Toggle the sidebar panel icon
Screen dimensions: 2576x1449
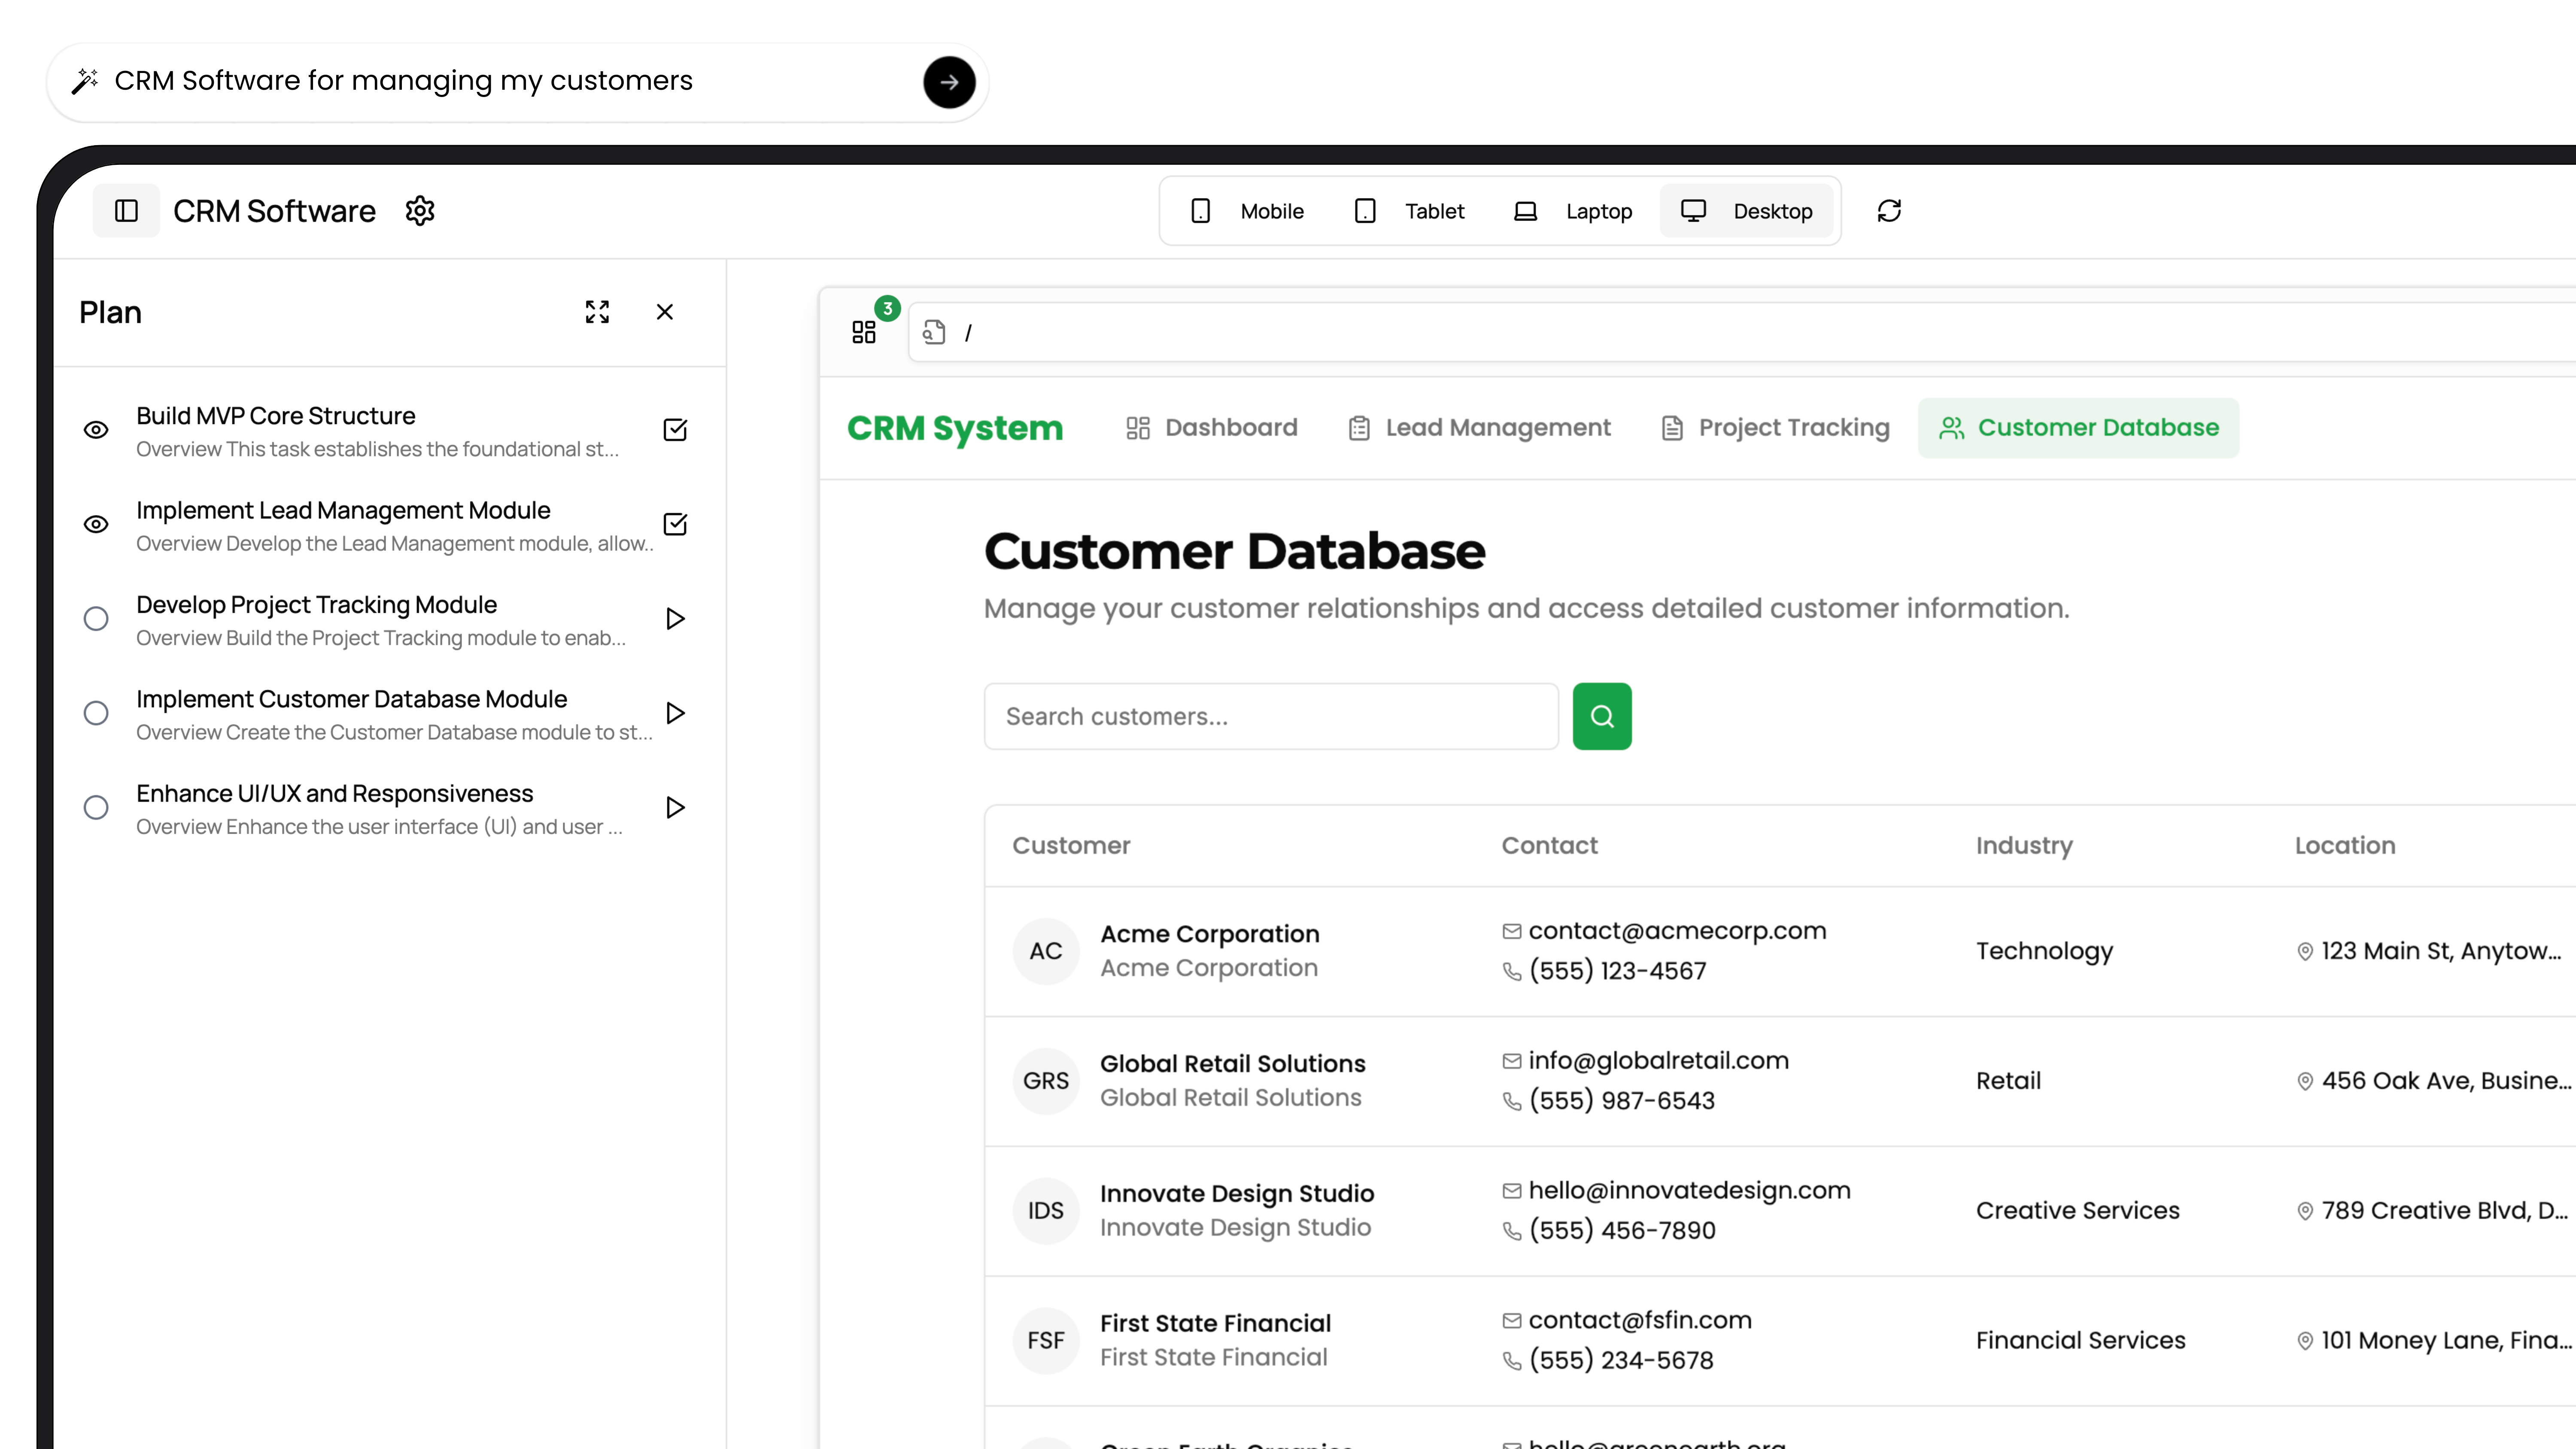[x=126, y=211]
